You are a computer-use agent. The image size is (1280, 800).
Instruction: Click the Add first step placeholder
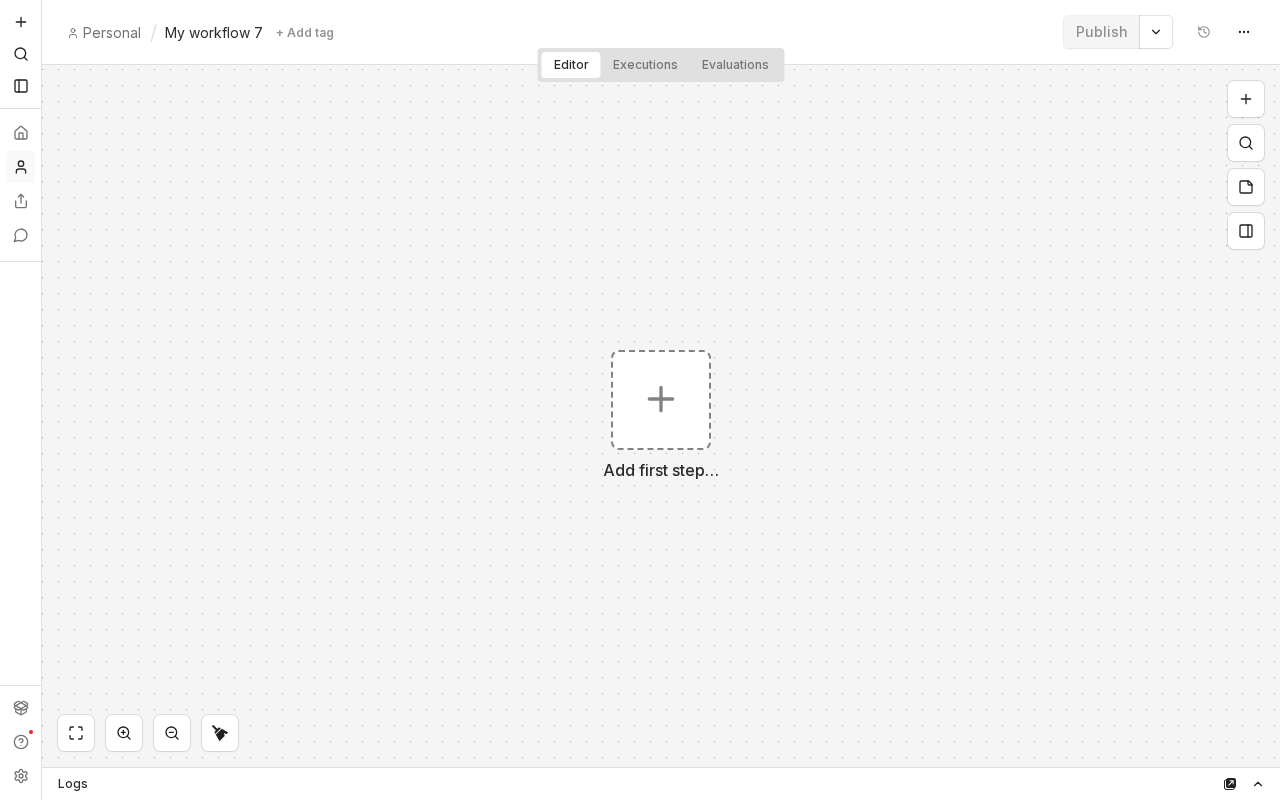[661, 400]
